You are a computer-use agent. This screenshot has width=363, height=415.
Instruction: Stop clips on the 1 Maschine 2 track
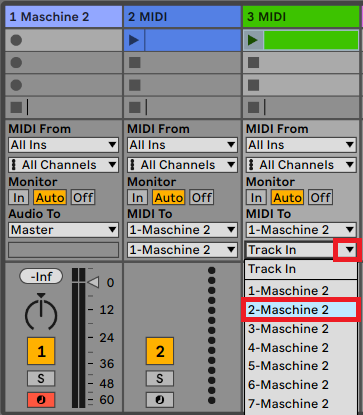16,107
